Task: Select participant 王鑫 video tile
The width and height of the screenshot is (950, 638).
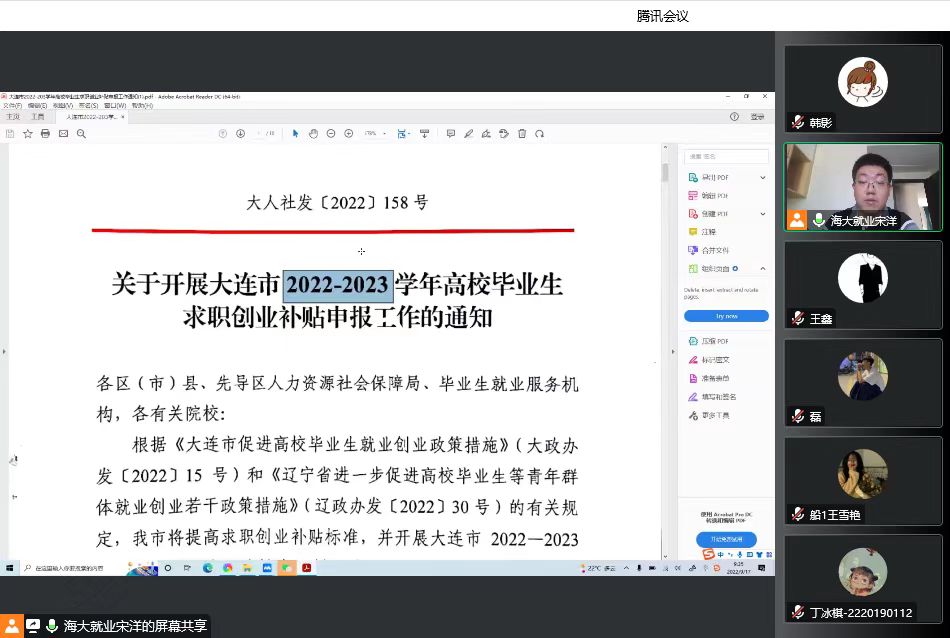Action: (863, 285)
